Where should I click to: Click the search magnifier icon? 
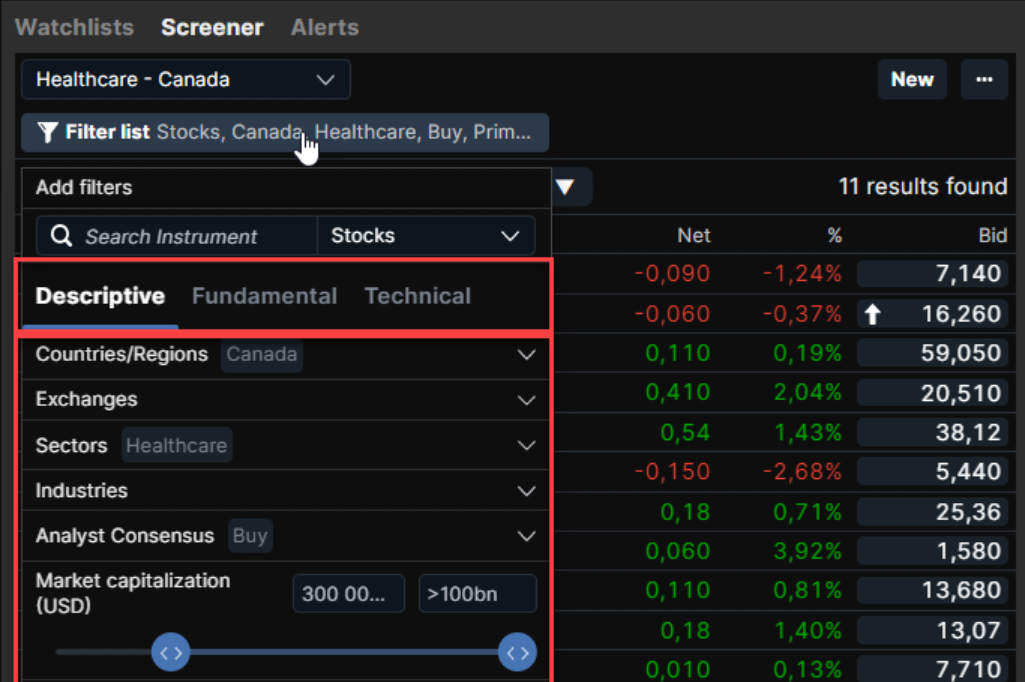click(x=61, y=236)
